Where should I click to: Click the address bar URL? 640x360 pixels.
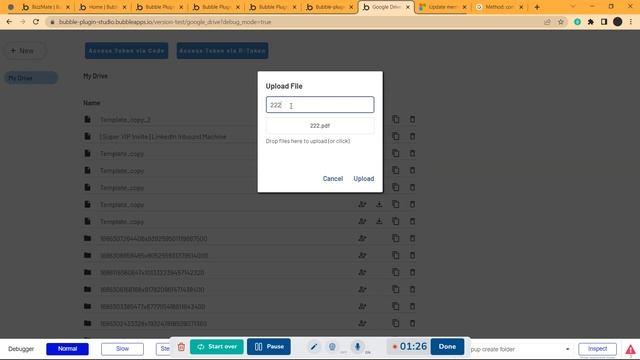coord(165,22)
